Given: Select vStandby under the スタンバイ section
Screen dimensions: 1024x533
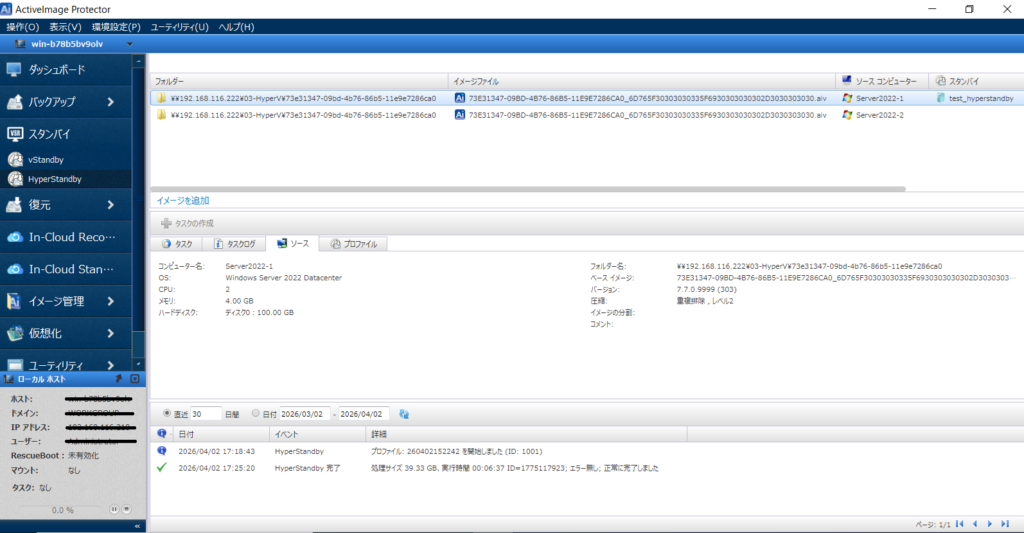Looking at the screenshot, I should tap(47, 160).
